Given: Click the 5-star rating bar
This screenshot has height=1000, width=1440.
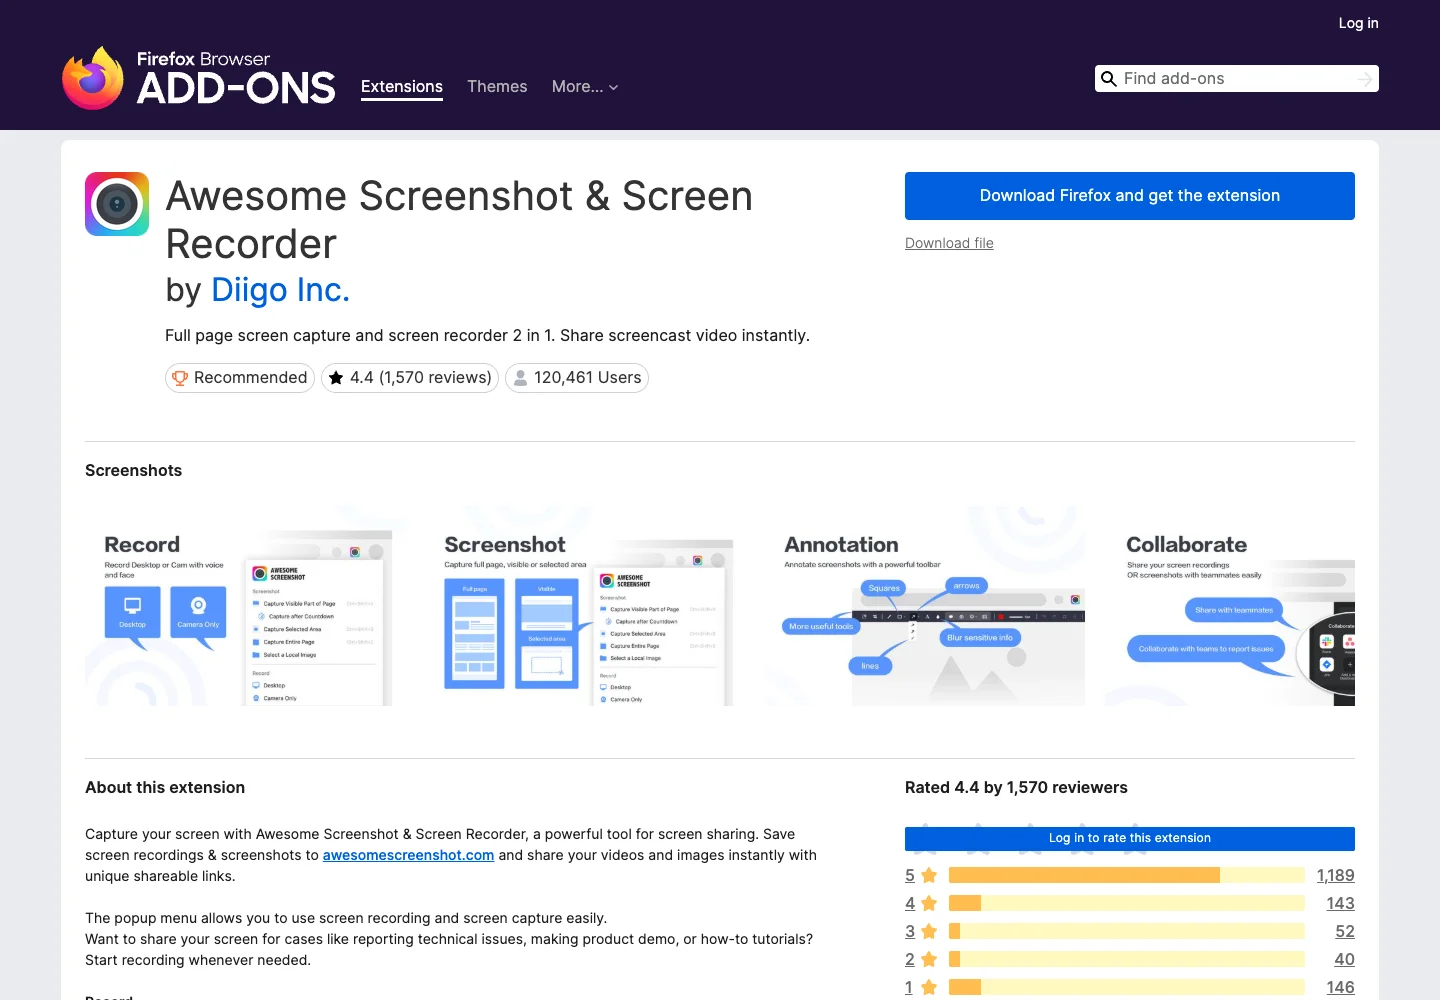Looking at the screenshot, I should coord(1127,875).
